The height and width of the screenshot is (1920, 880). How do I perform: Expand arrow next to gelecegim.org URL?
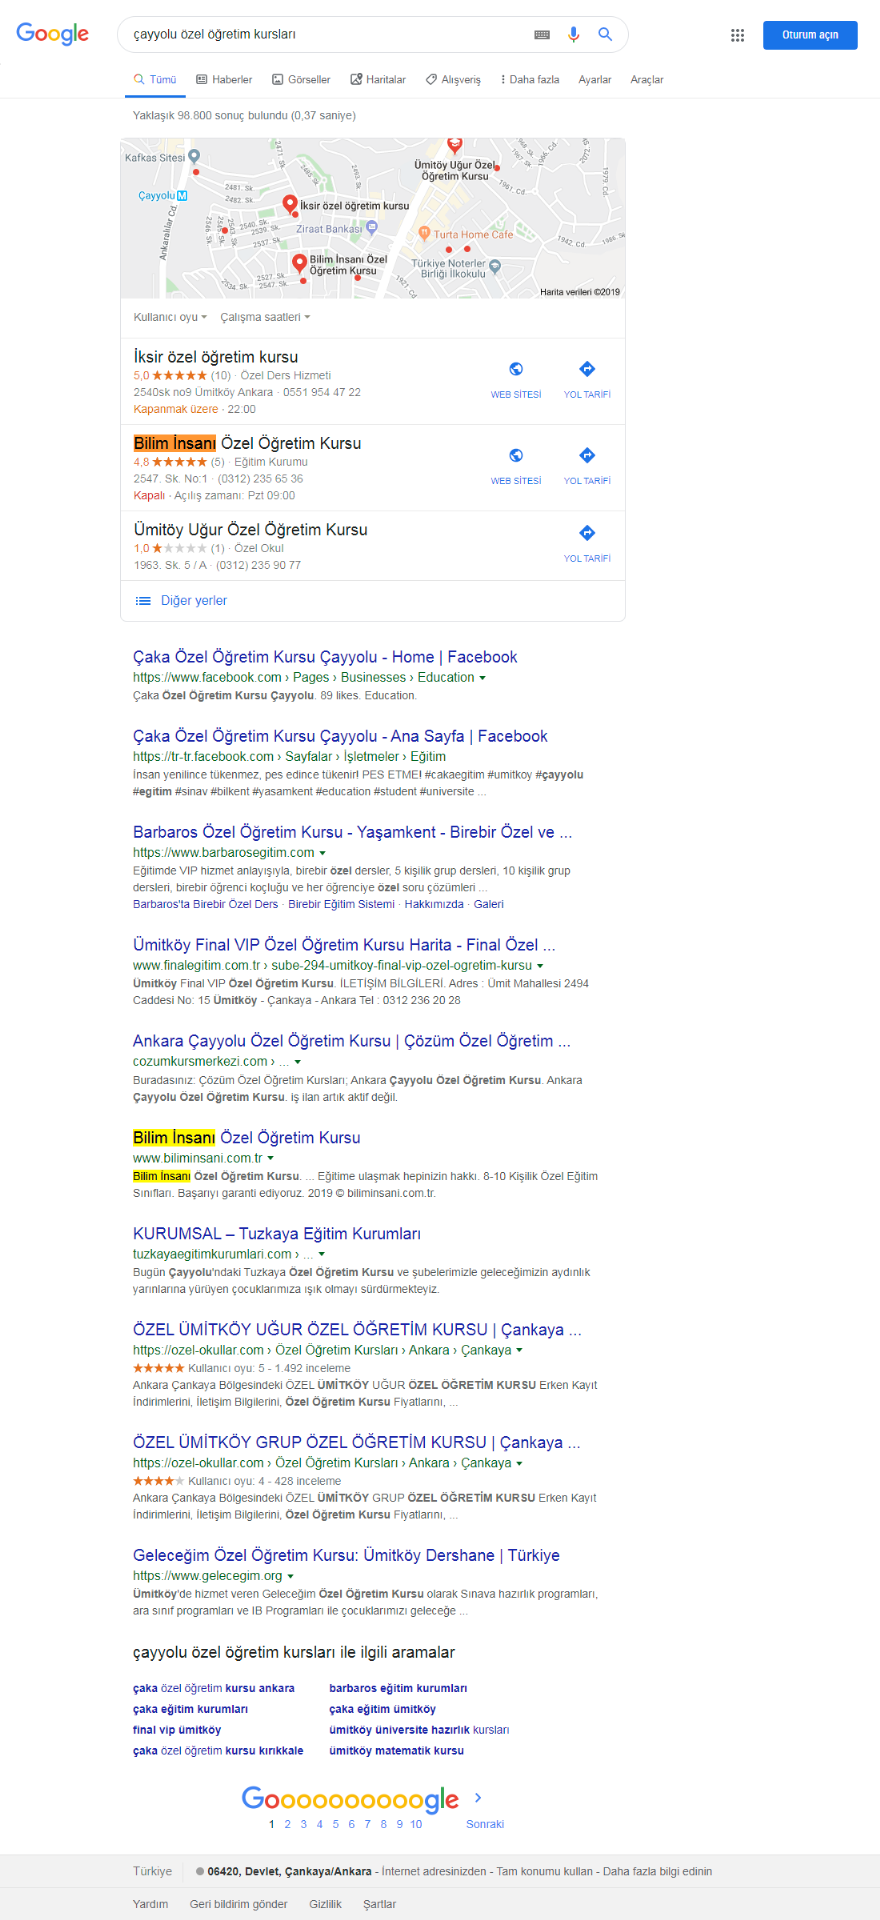[x=290, y=1576]
